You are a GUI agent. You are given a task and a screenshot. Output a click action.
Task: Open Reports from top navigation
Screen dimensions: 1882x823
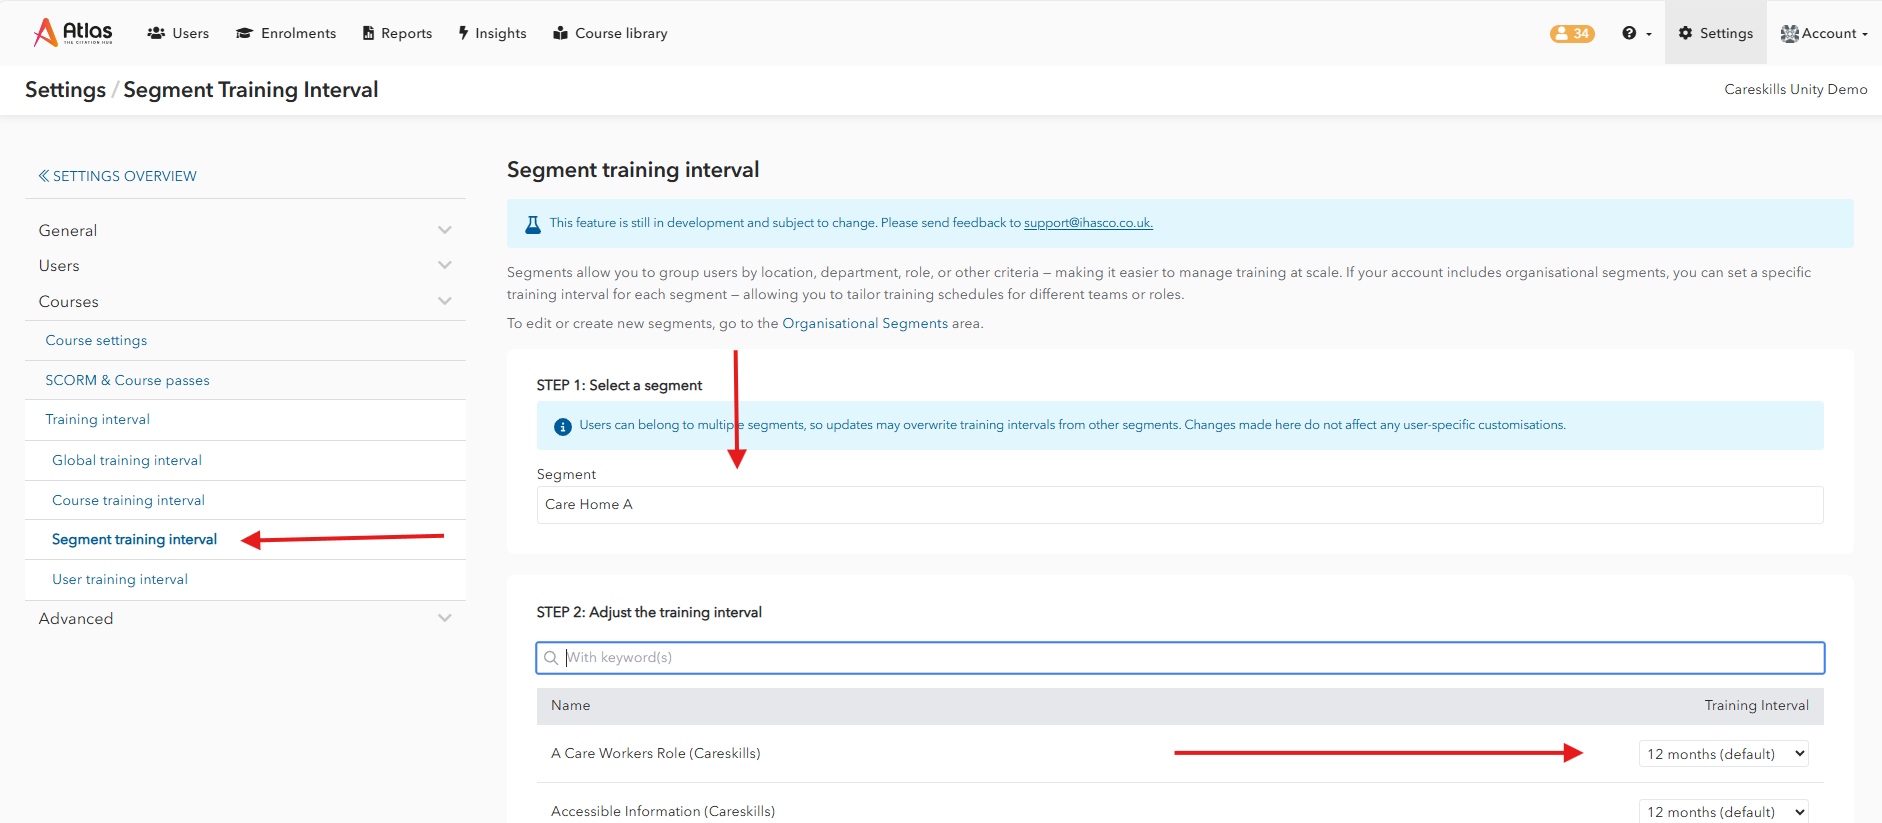[x=397, y=33]
